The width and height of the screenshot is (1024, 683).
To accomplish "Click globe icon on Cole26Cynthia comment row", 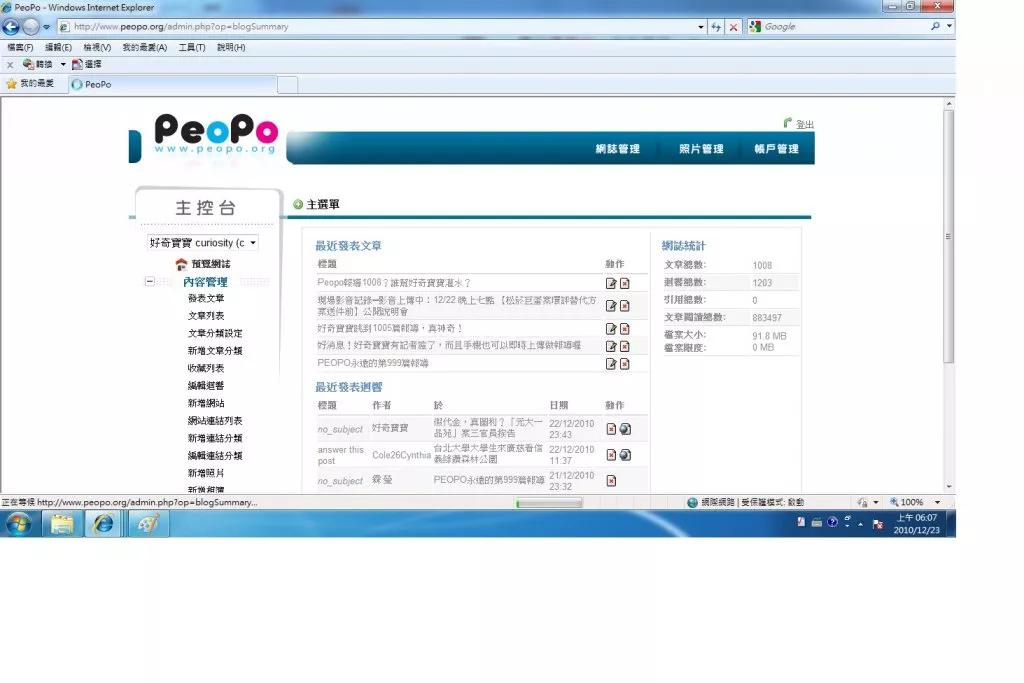I will [625, 454].
